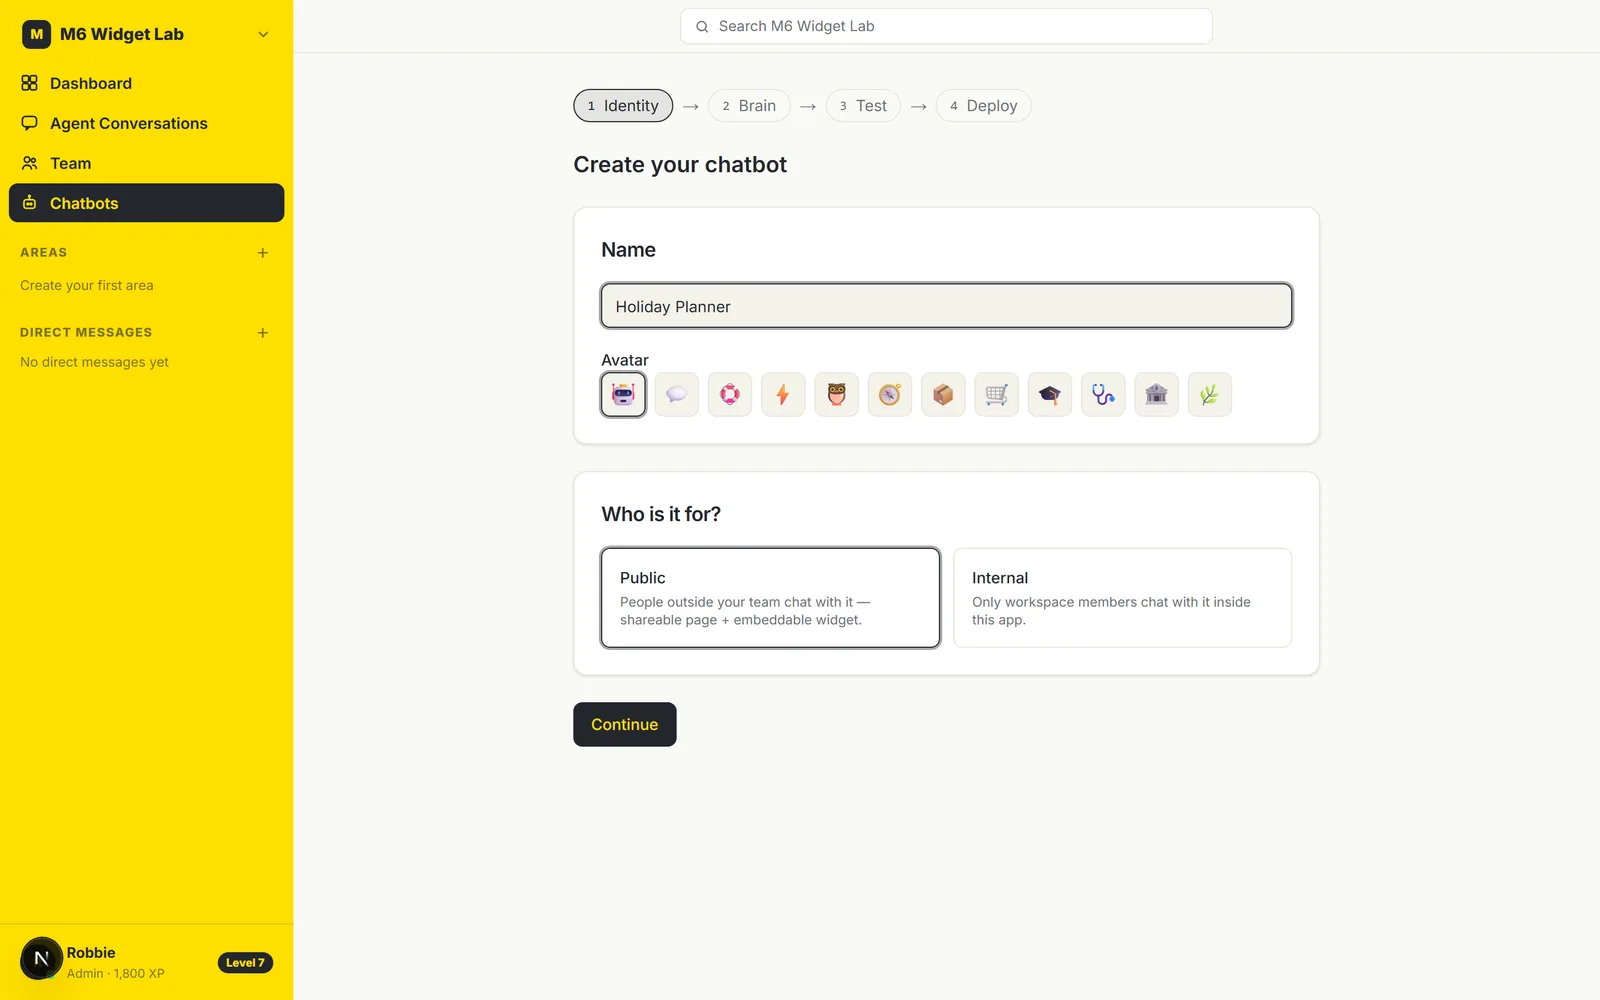Click the chatbot Name input field
1600x1000 pixels.
[946, 306]
